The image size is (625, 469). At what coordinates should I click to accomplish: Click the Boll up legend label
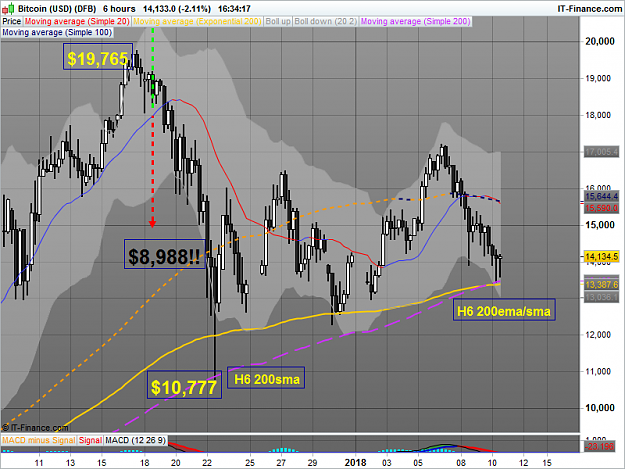(278, 22)
